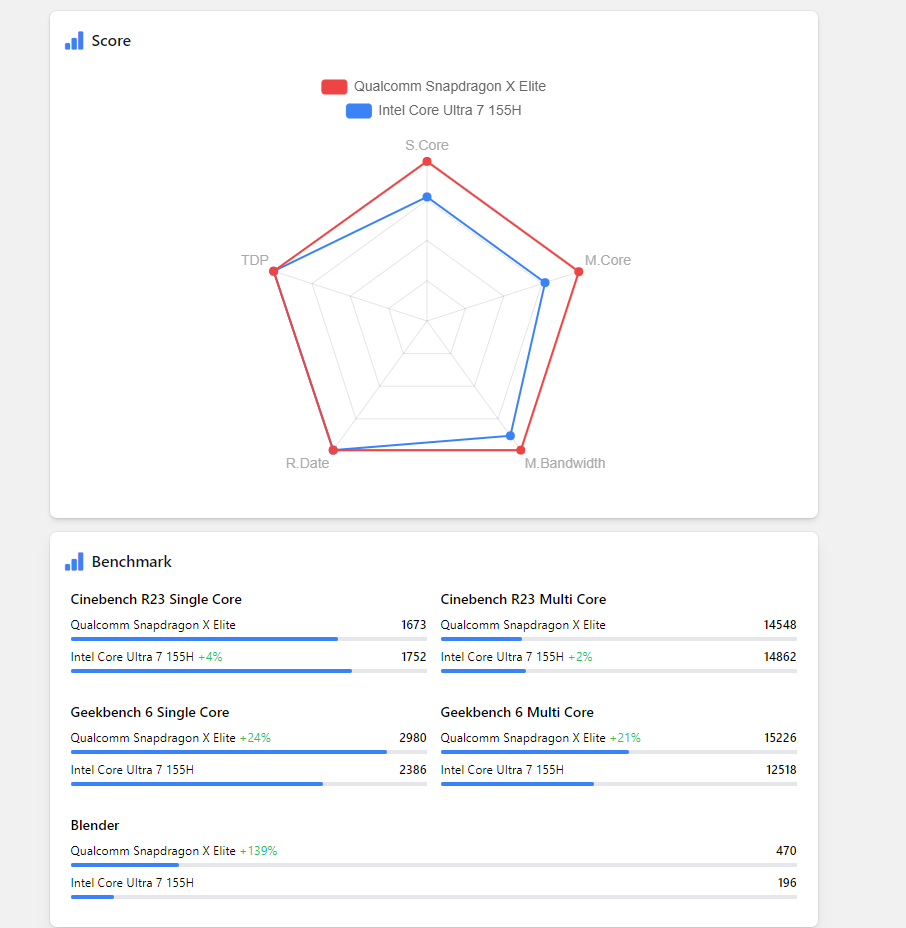
Task: Click the +2% Cinebench multi core badge
Action: coord(580,657)
